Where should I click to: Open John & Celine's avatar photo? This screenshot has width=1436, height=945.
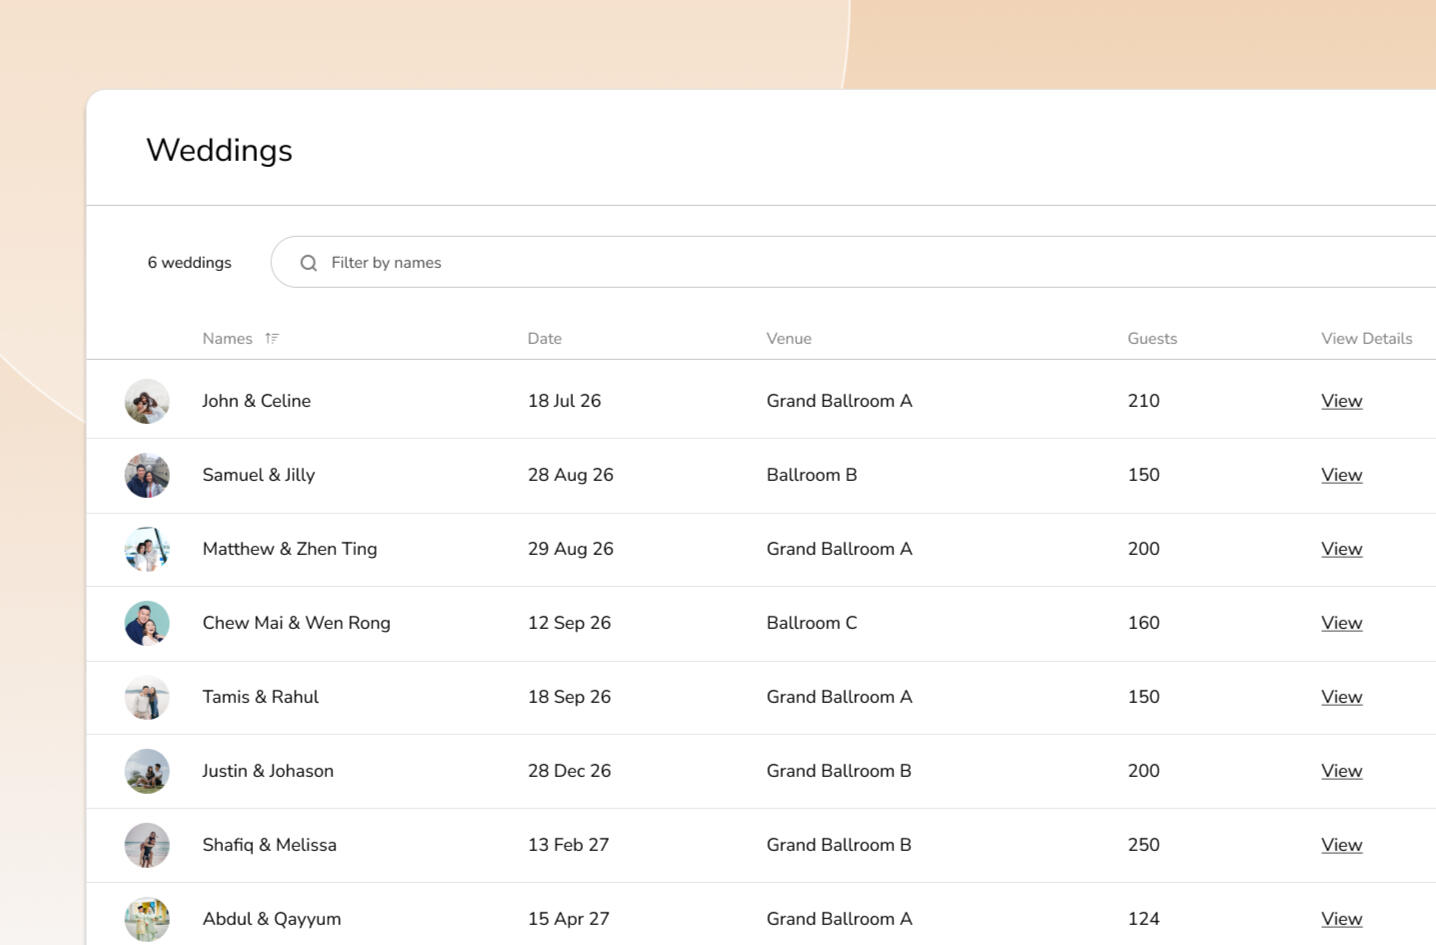click(x=147, y=401)
